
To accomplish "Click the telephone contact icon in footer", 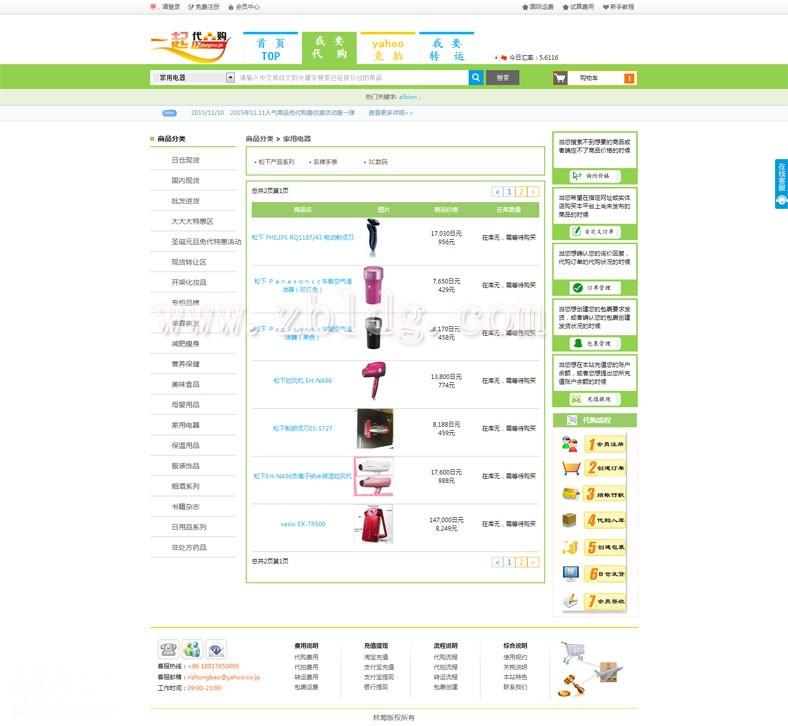I will tap(167, 649).
